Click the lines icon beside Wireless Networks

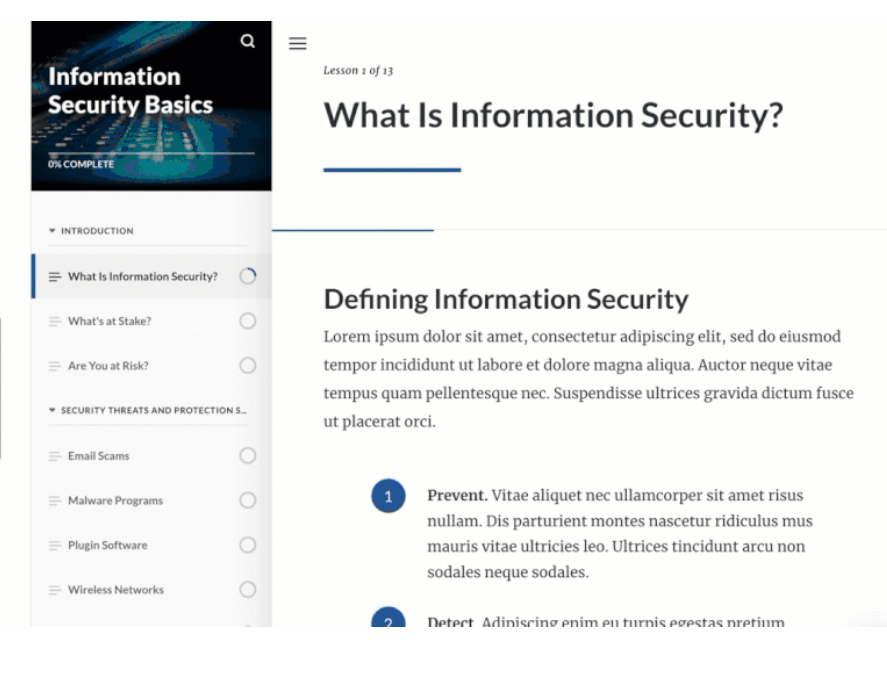(54, 590)
